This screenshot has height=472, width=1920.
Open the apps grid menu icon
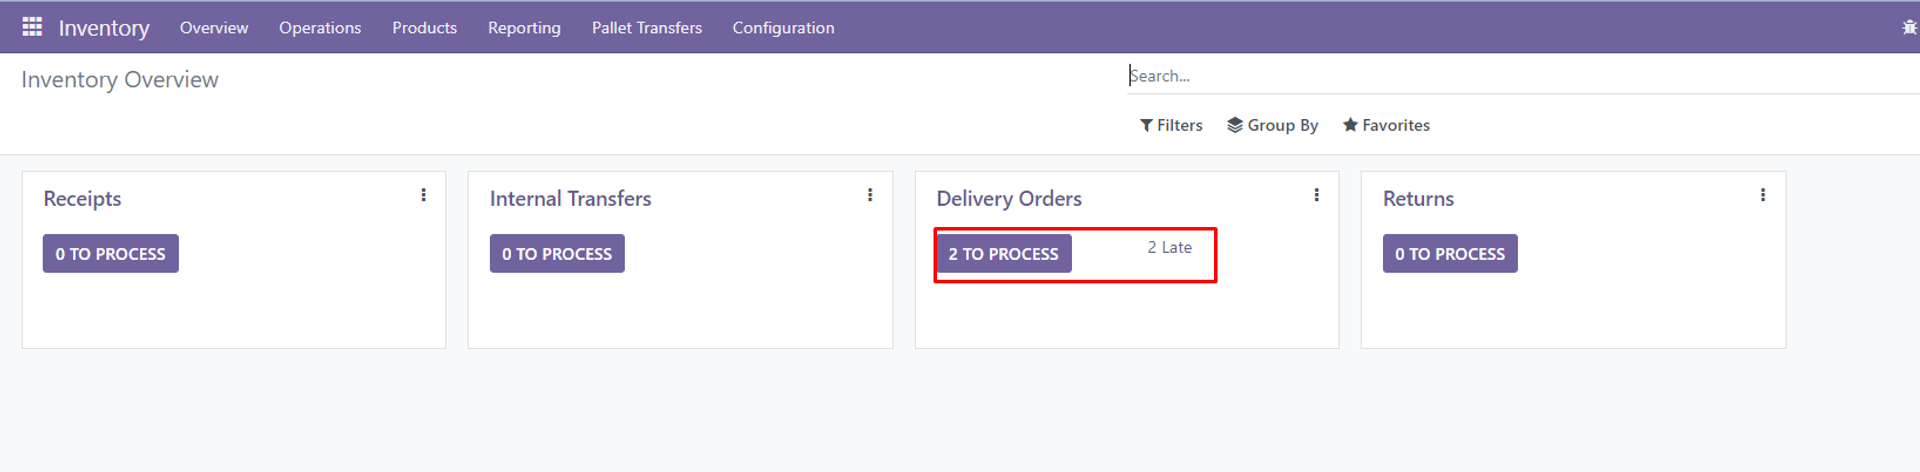[x=32, y=27]
